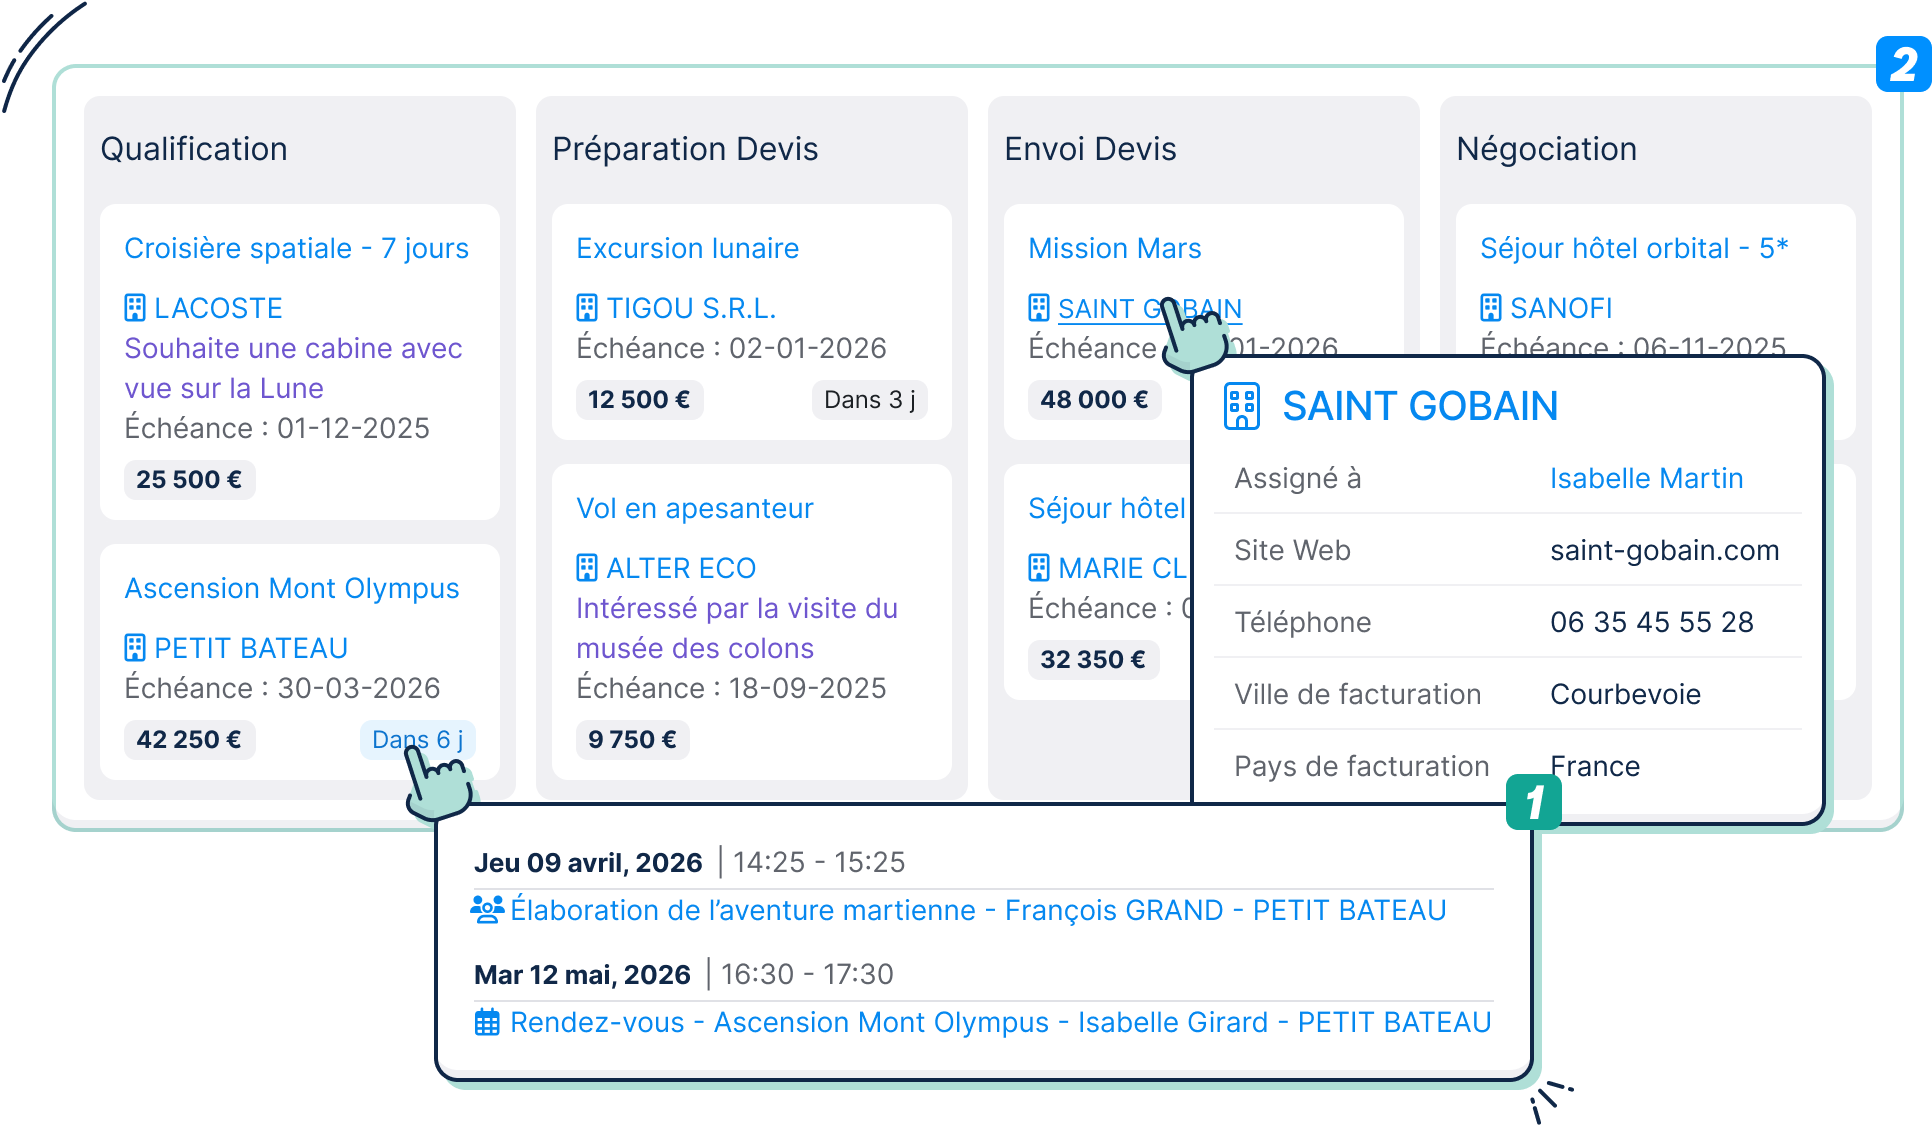The image size is (1932, 1126).
Task: Click Échéance : 18-09-2025 on ALTER ECO card
Action: [x=731, y=688]
